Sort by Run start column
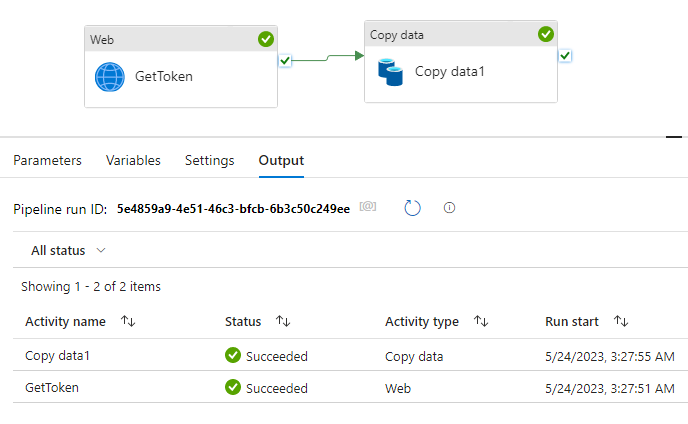This screenshot has width=688, height=424. 621,321
